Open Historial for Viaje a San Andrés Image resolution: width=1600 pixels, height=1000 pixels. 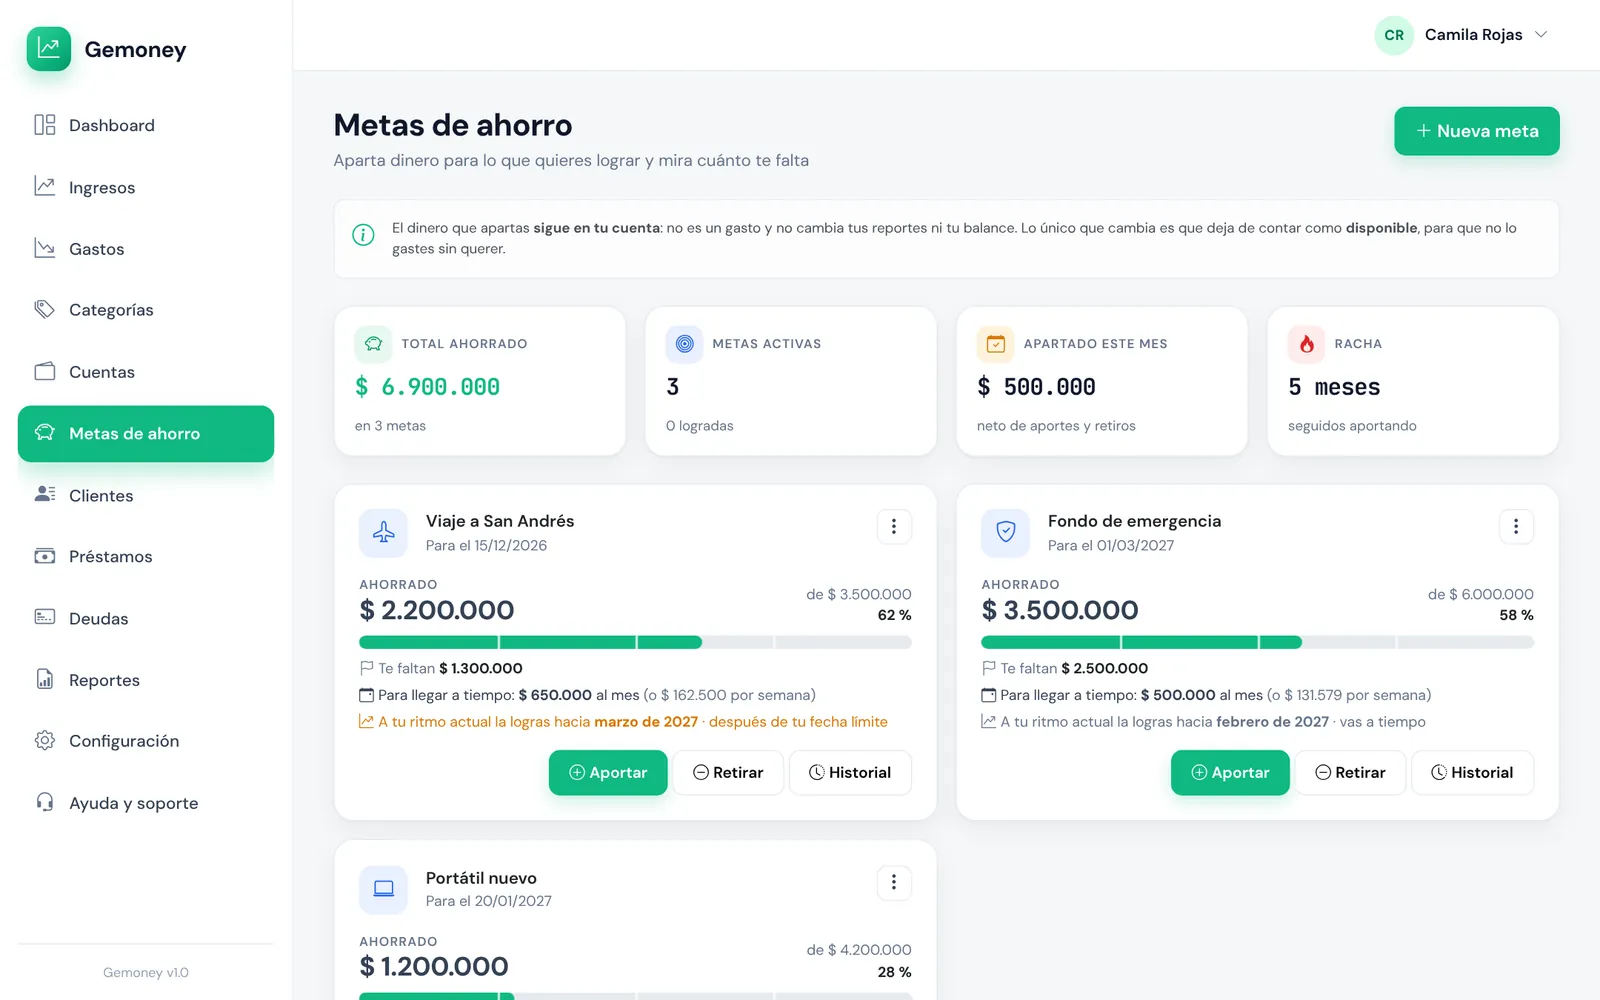850,773
